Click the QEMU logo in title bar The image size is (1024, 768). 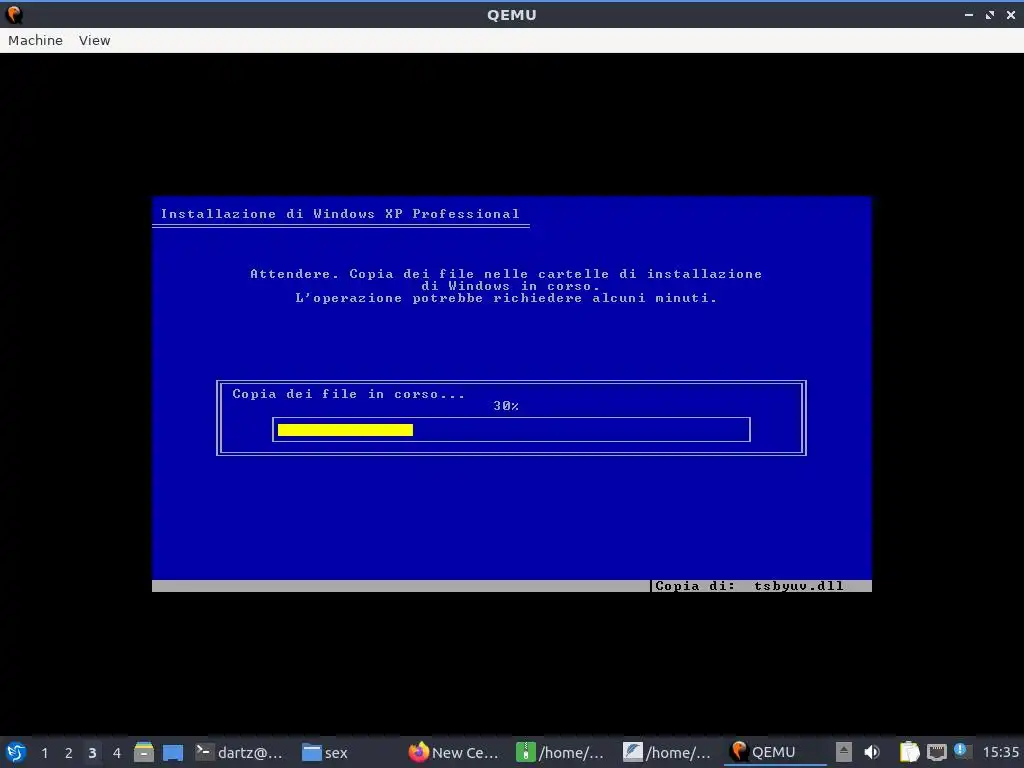point(14,14)
